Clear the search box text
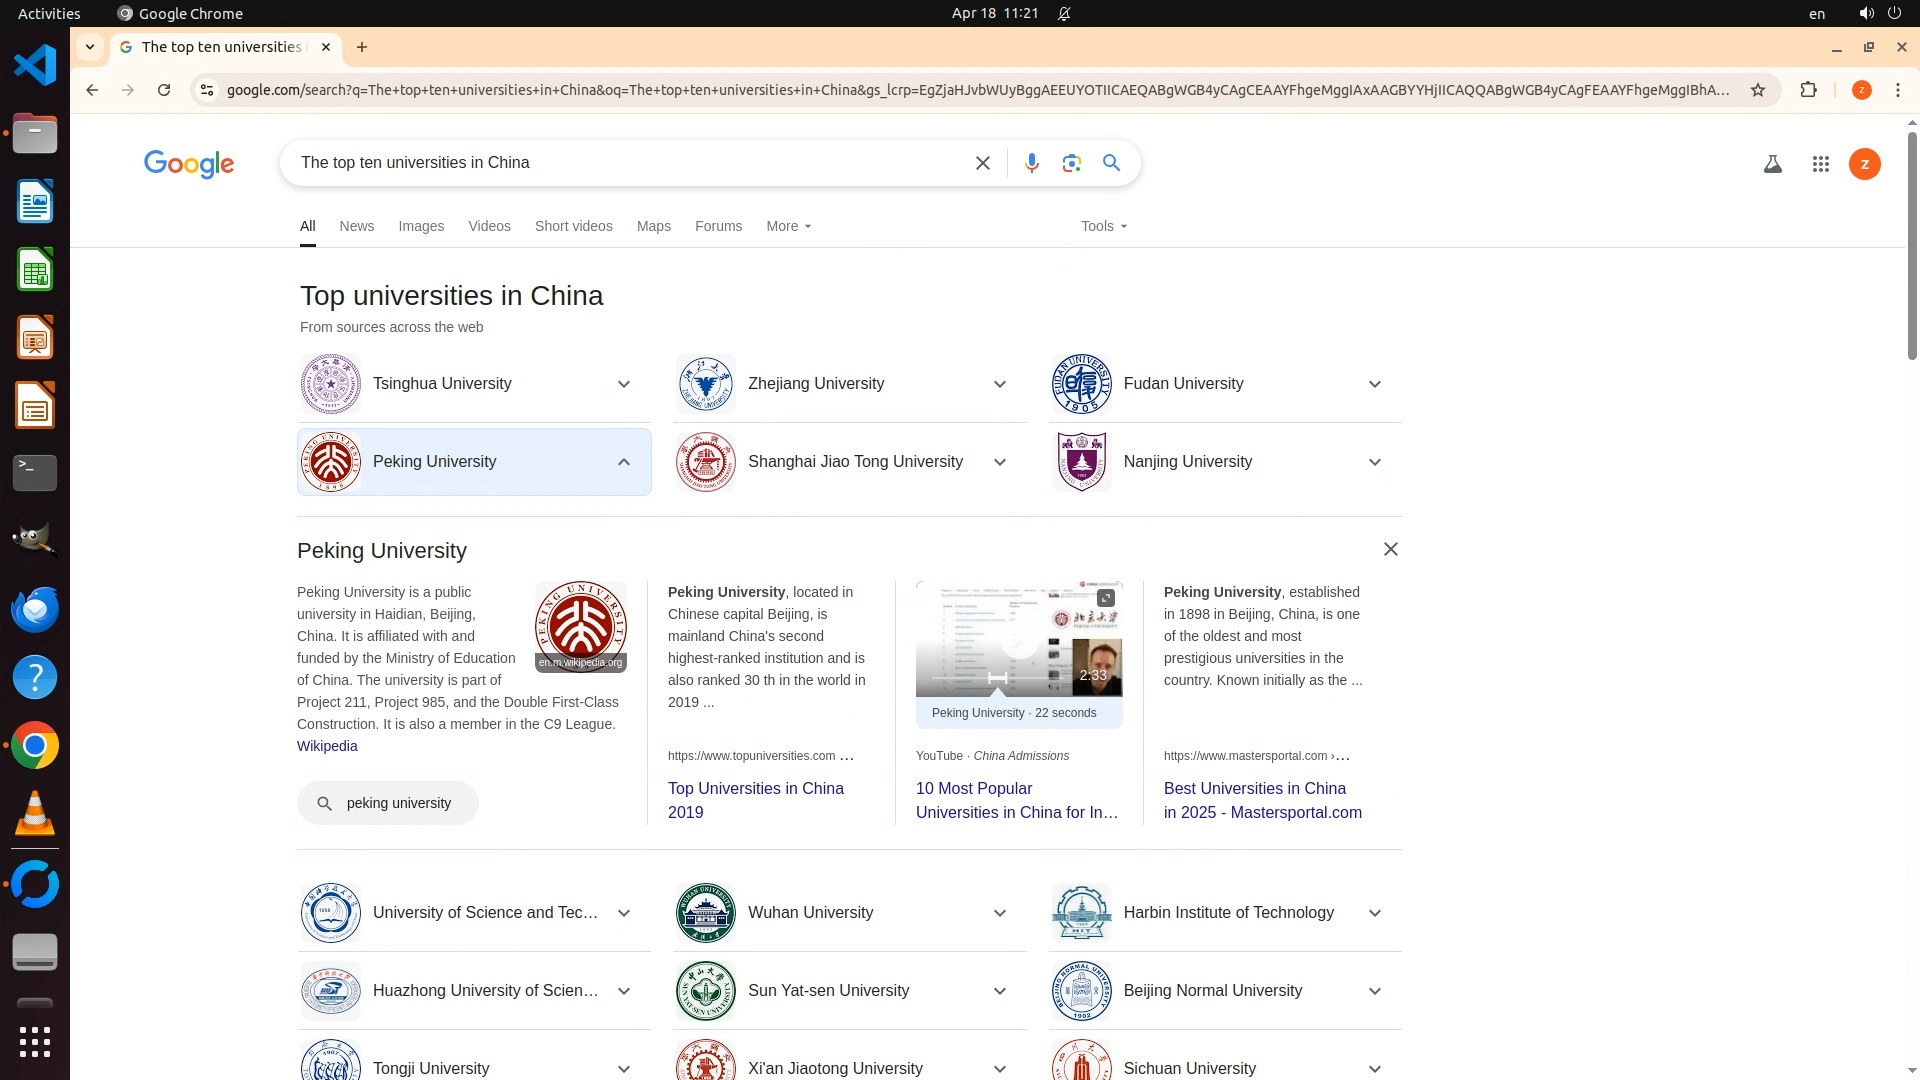This screenshot has height=1080, width=1920. (x=982, y=163)
